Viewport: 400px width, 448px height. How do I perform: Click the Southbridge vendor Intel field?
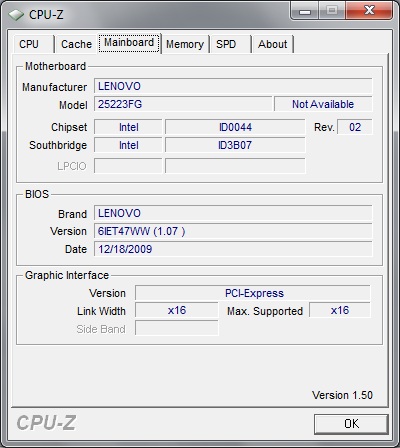click(128, 145)
